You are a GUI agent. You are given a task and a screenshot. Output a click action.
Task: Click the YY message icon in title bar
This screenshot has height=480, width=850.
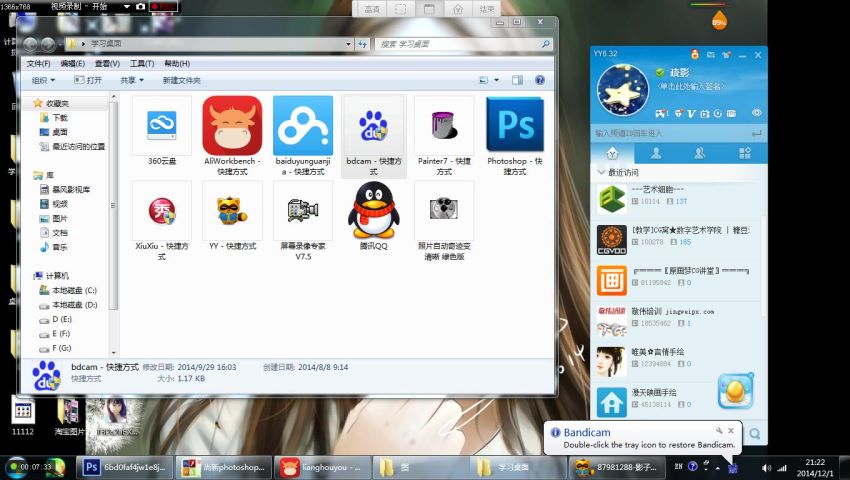coord(711,55)
